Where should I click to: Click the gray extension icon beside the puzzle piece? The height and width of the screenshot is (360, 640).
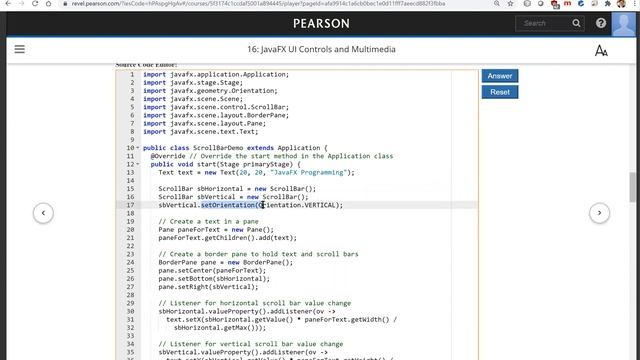pyautogui.click(x=594, y=4)
